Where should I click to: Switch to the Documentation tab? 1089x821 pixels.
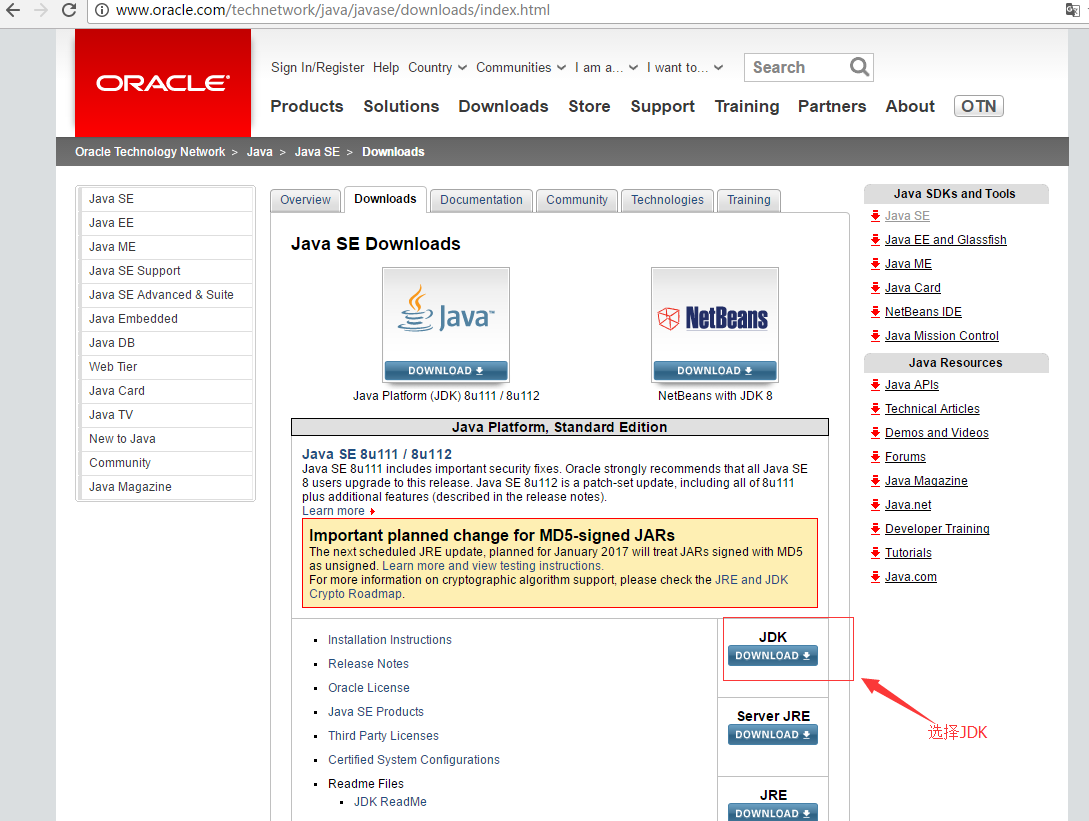[x=481, y=200]
